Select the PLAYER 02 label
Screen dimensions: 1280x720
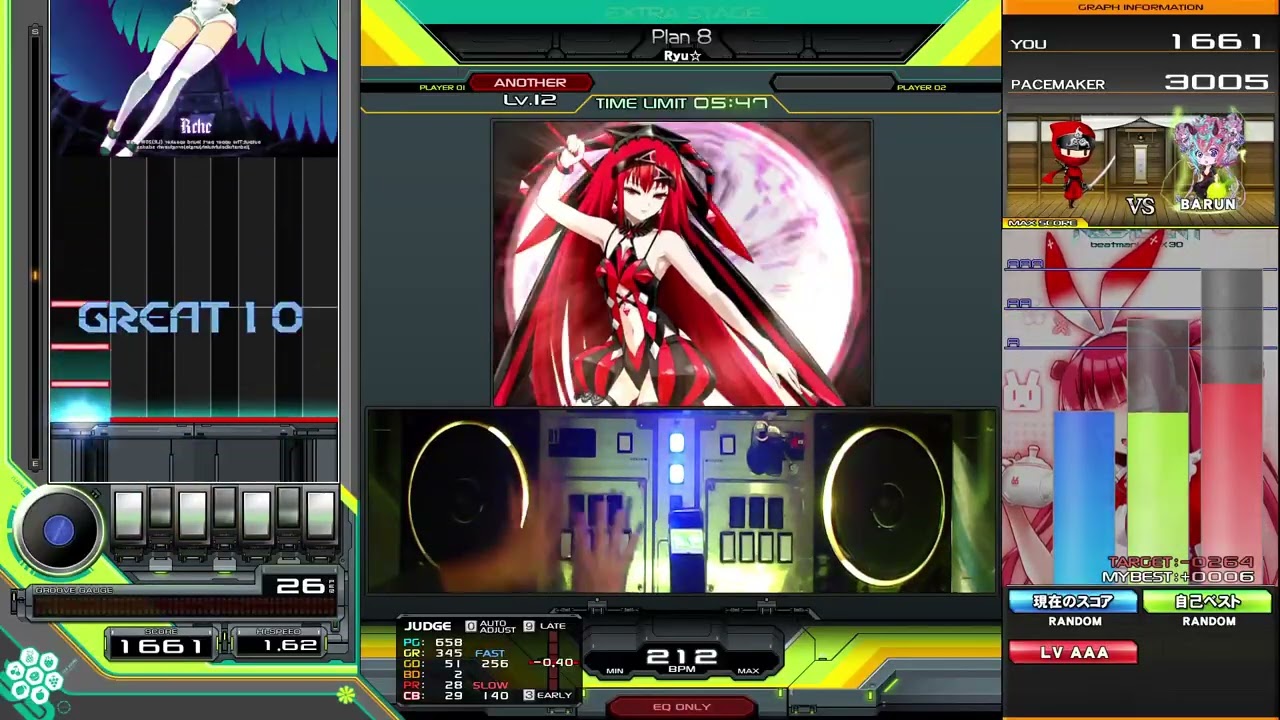921,88
